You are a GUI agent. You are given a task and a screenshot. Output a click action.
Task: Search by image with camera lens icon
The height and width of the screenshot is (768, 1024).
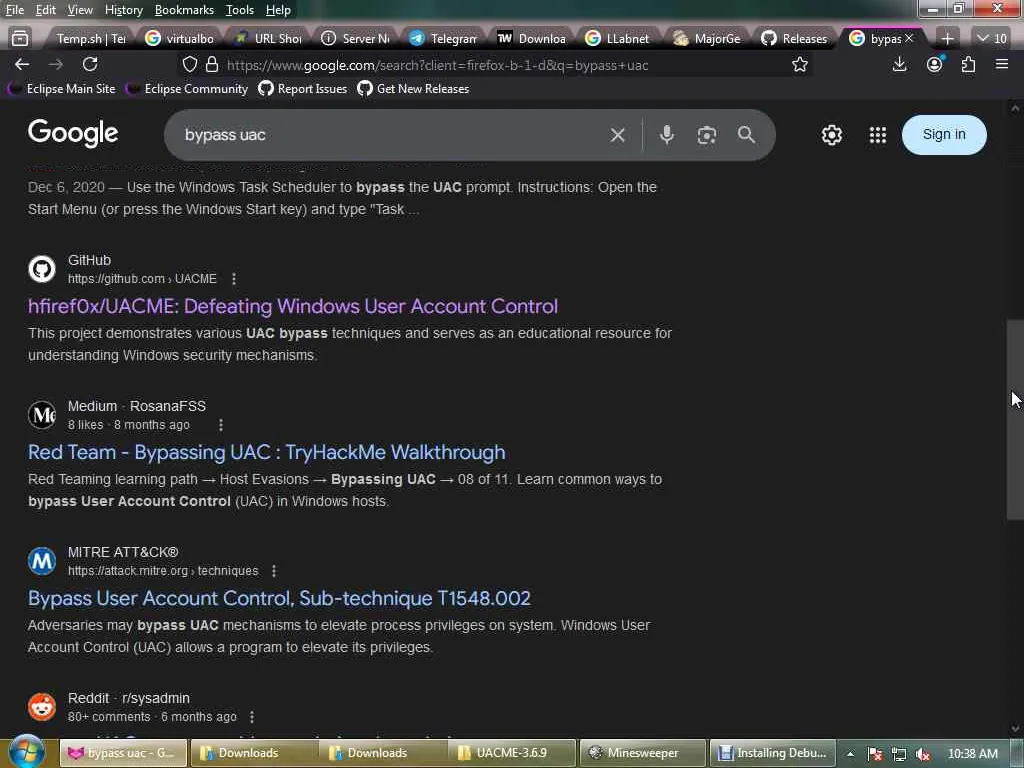coord(707,135)
